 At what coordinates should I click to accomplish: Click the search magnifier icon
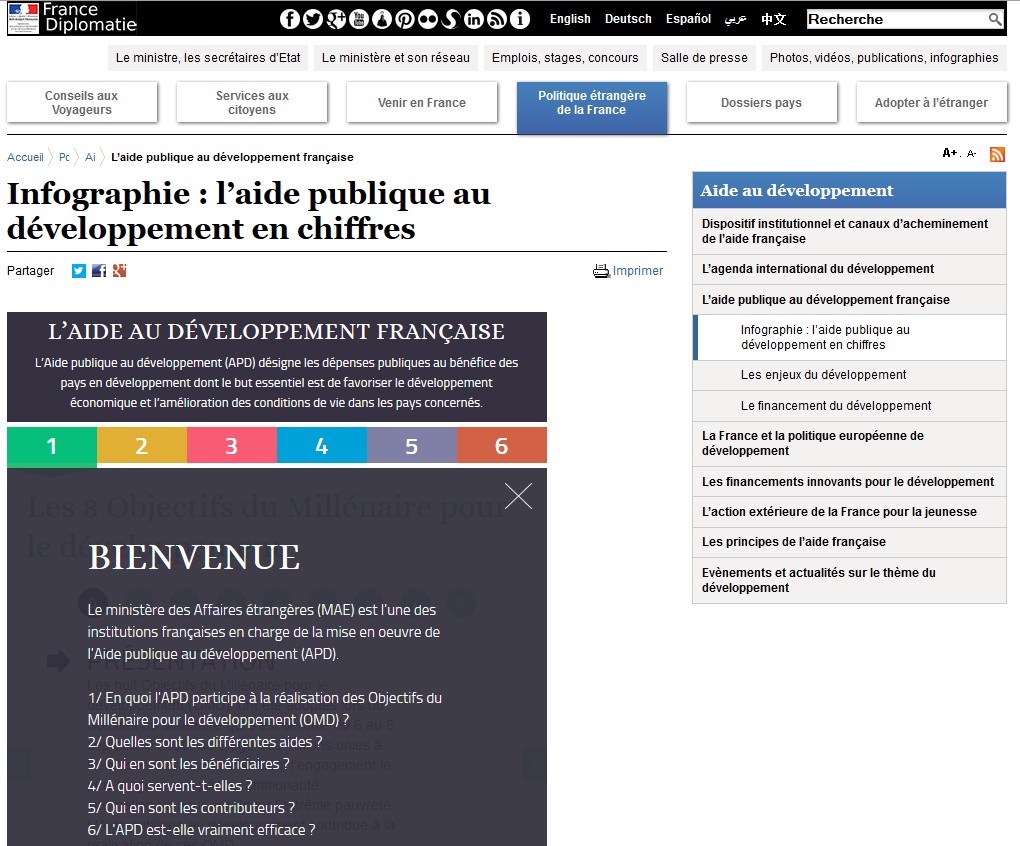click(x=995, y=20)
